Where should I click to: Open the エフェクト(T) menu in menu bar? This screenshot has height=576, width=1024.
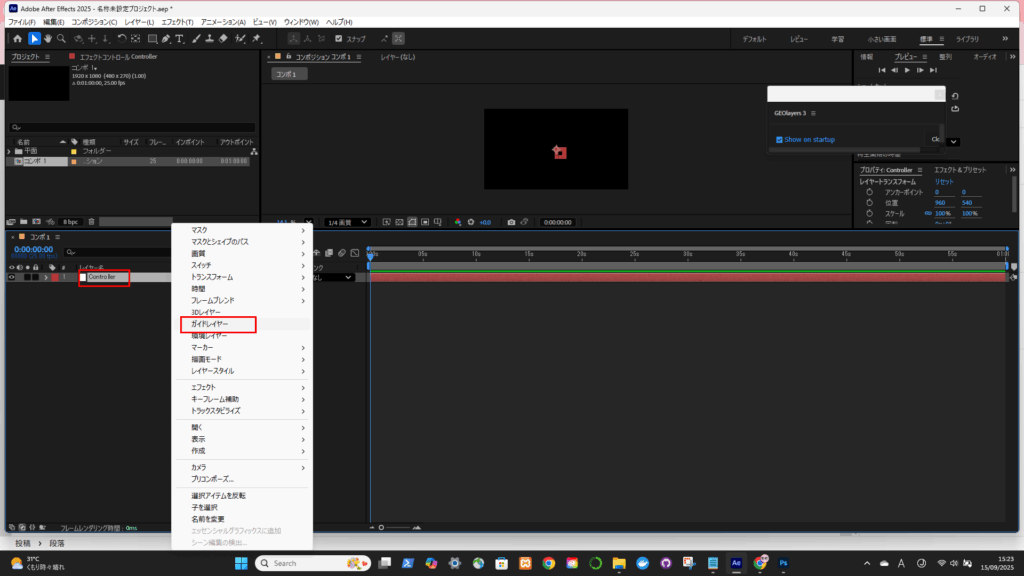tap(176, 22)
